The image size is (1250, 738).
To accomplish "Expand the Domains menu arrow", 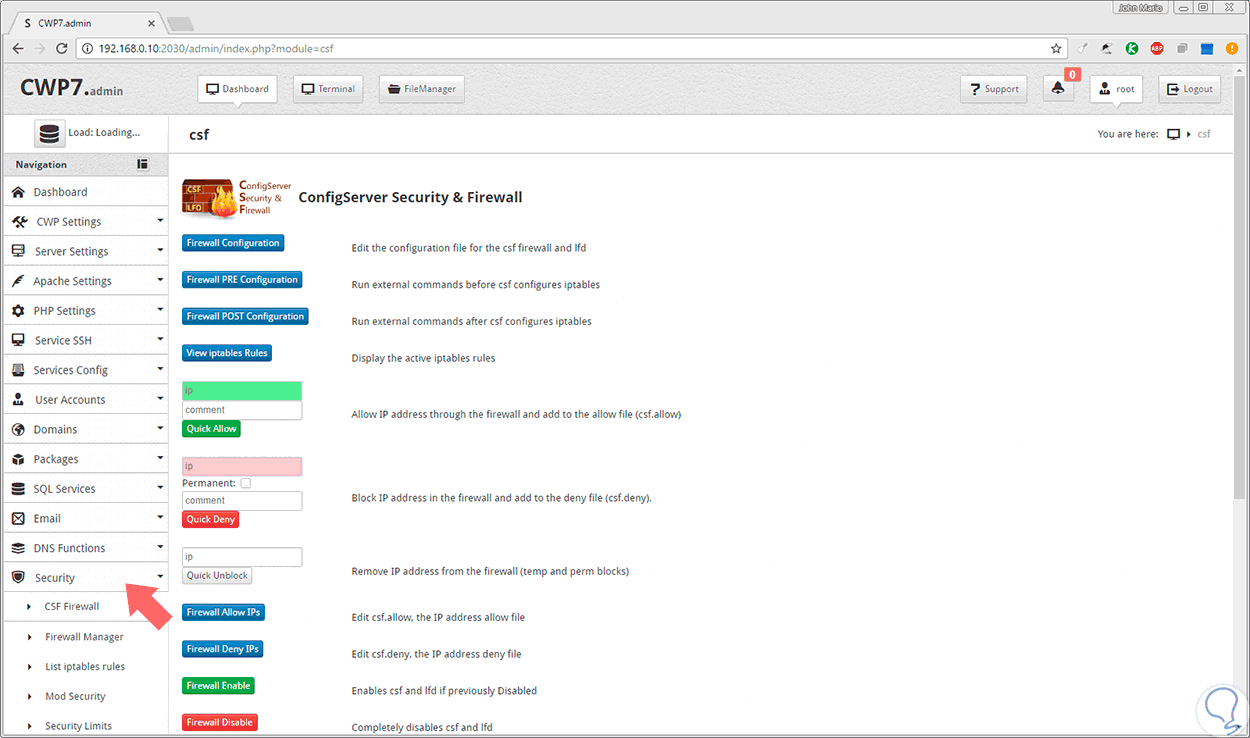I will pyautogui.click(x=160, y=428).
